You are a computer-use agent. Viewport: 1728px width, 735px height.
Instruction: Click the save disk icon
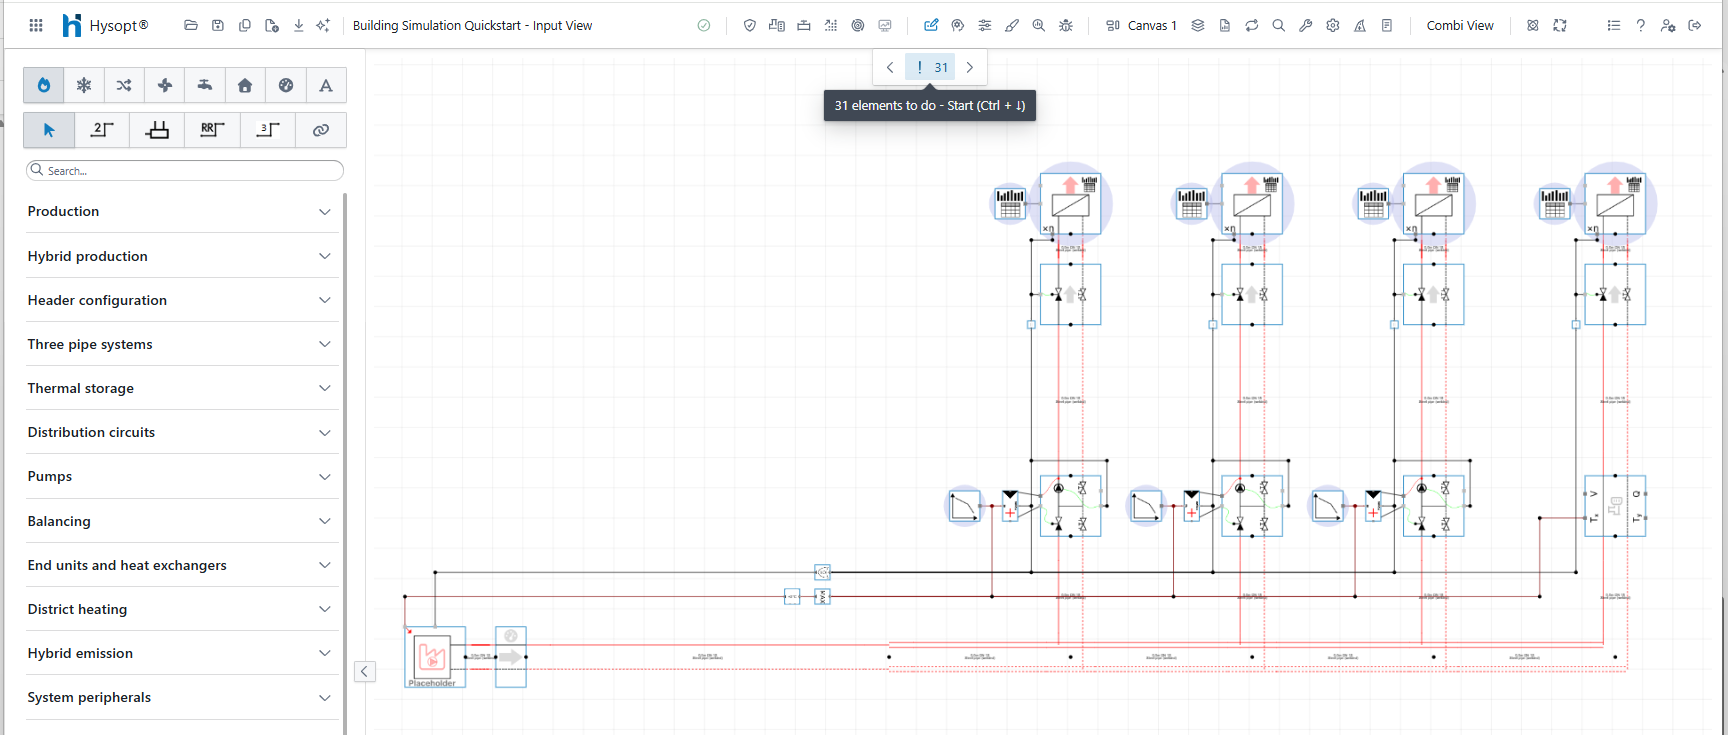click(218, 26)
